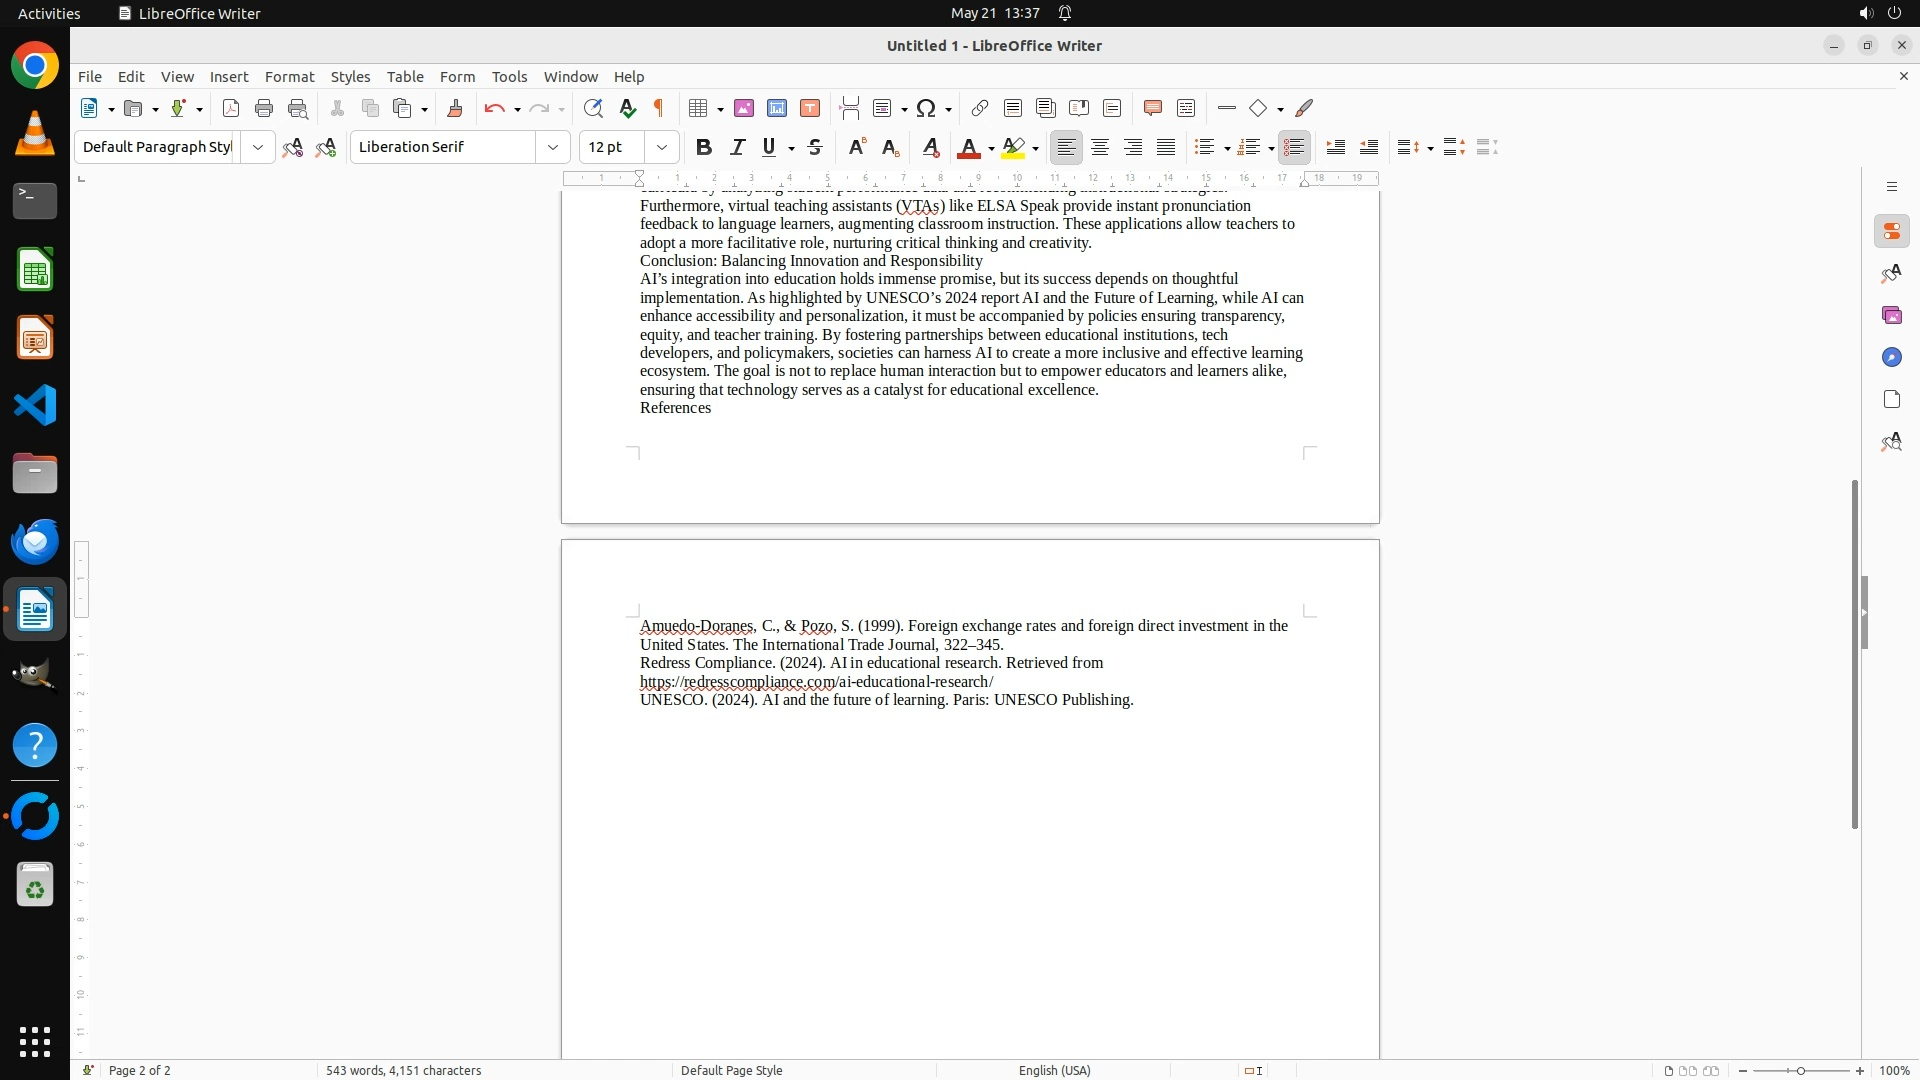Launch Thunderbird from the dock
This screenshot has height=1080, width=1920.
pos(35,541)
